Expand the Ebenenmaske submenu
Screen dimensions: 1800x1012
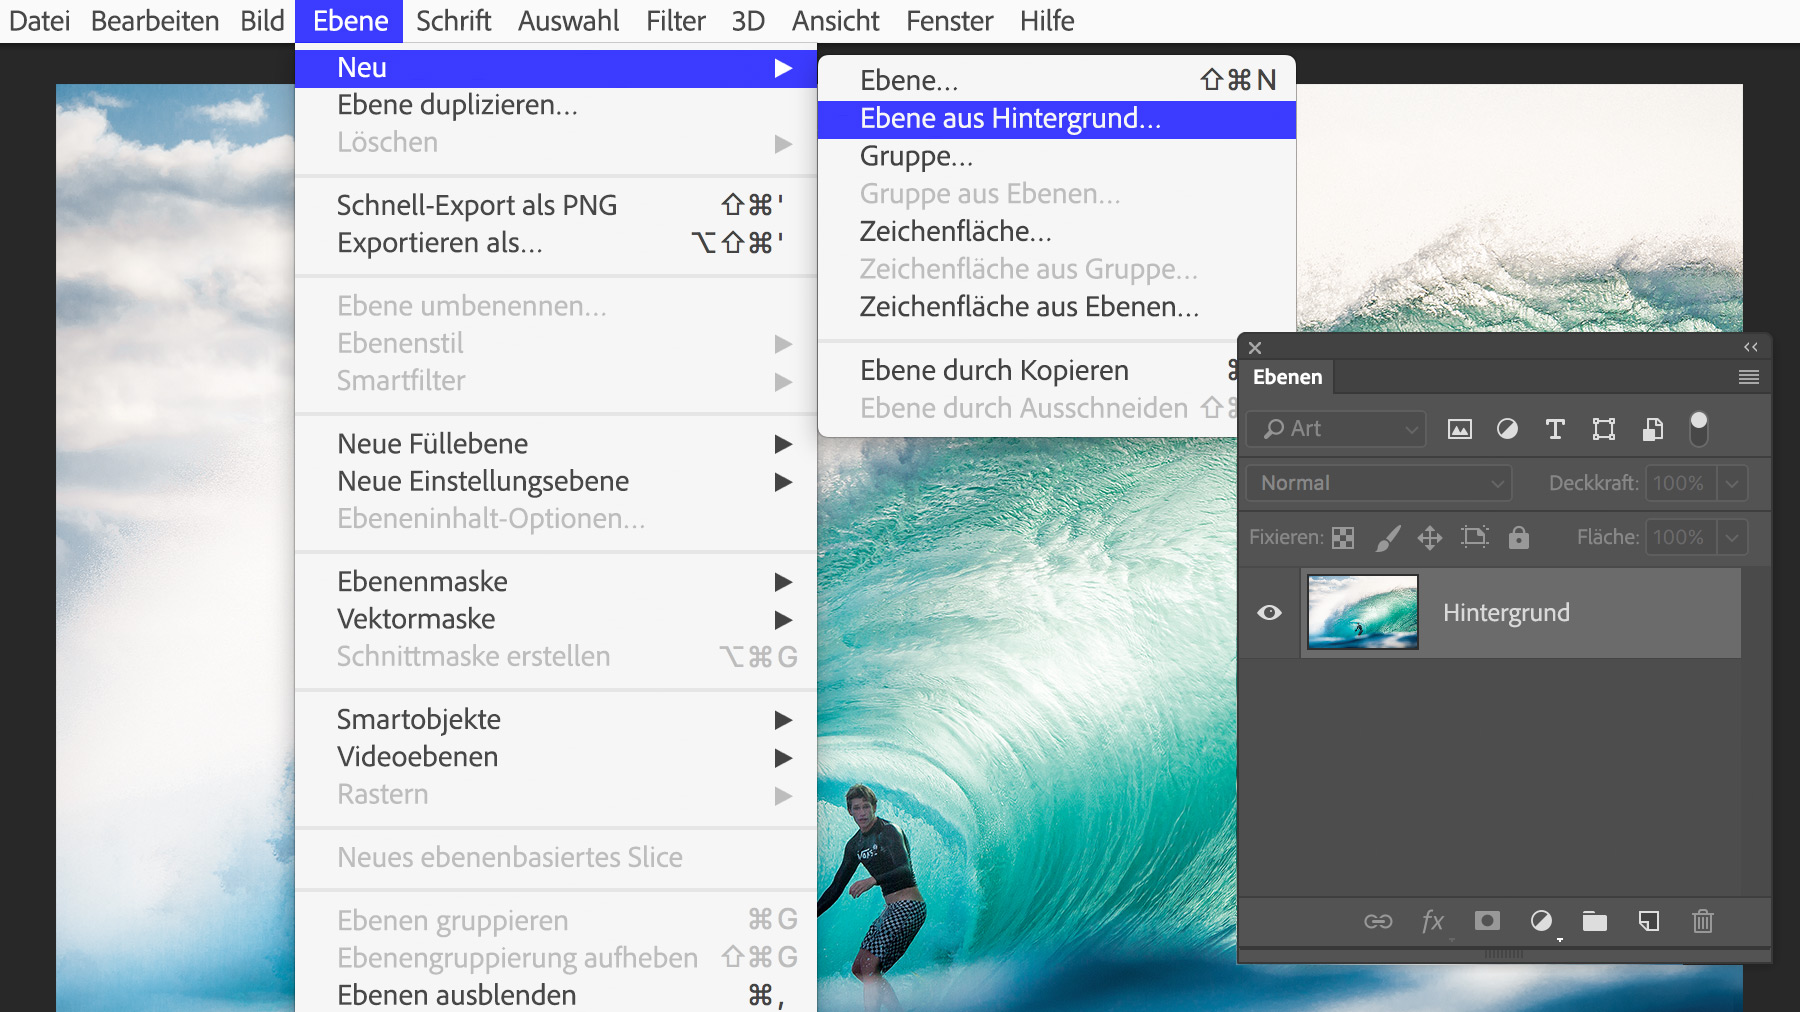[556, 582]
